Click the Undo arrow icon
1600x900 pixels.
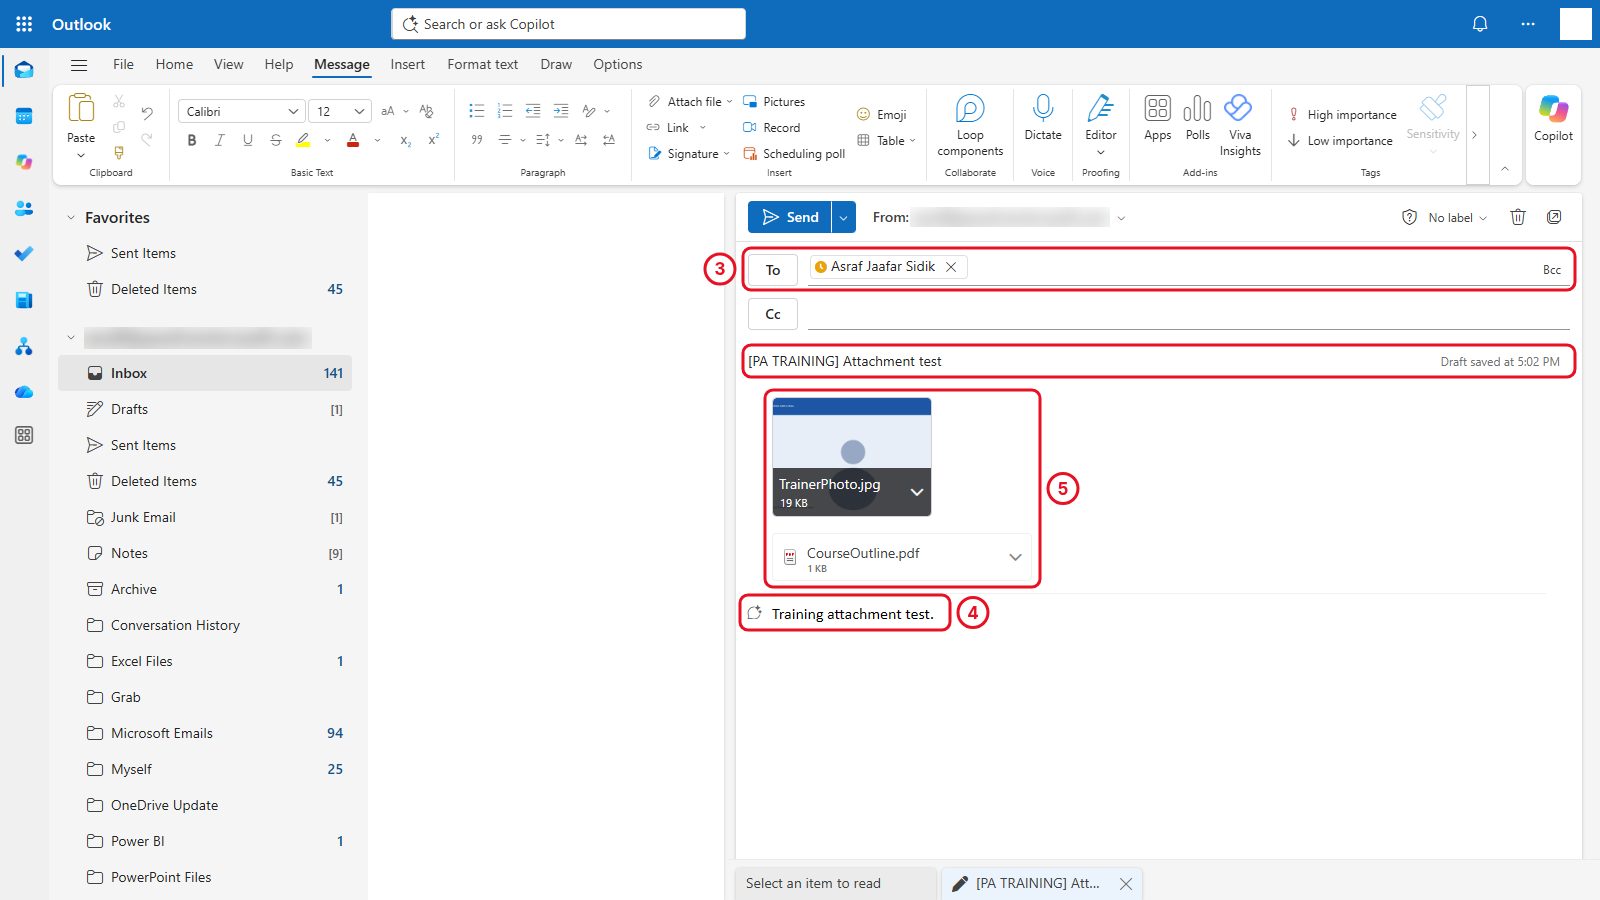147,112
